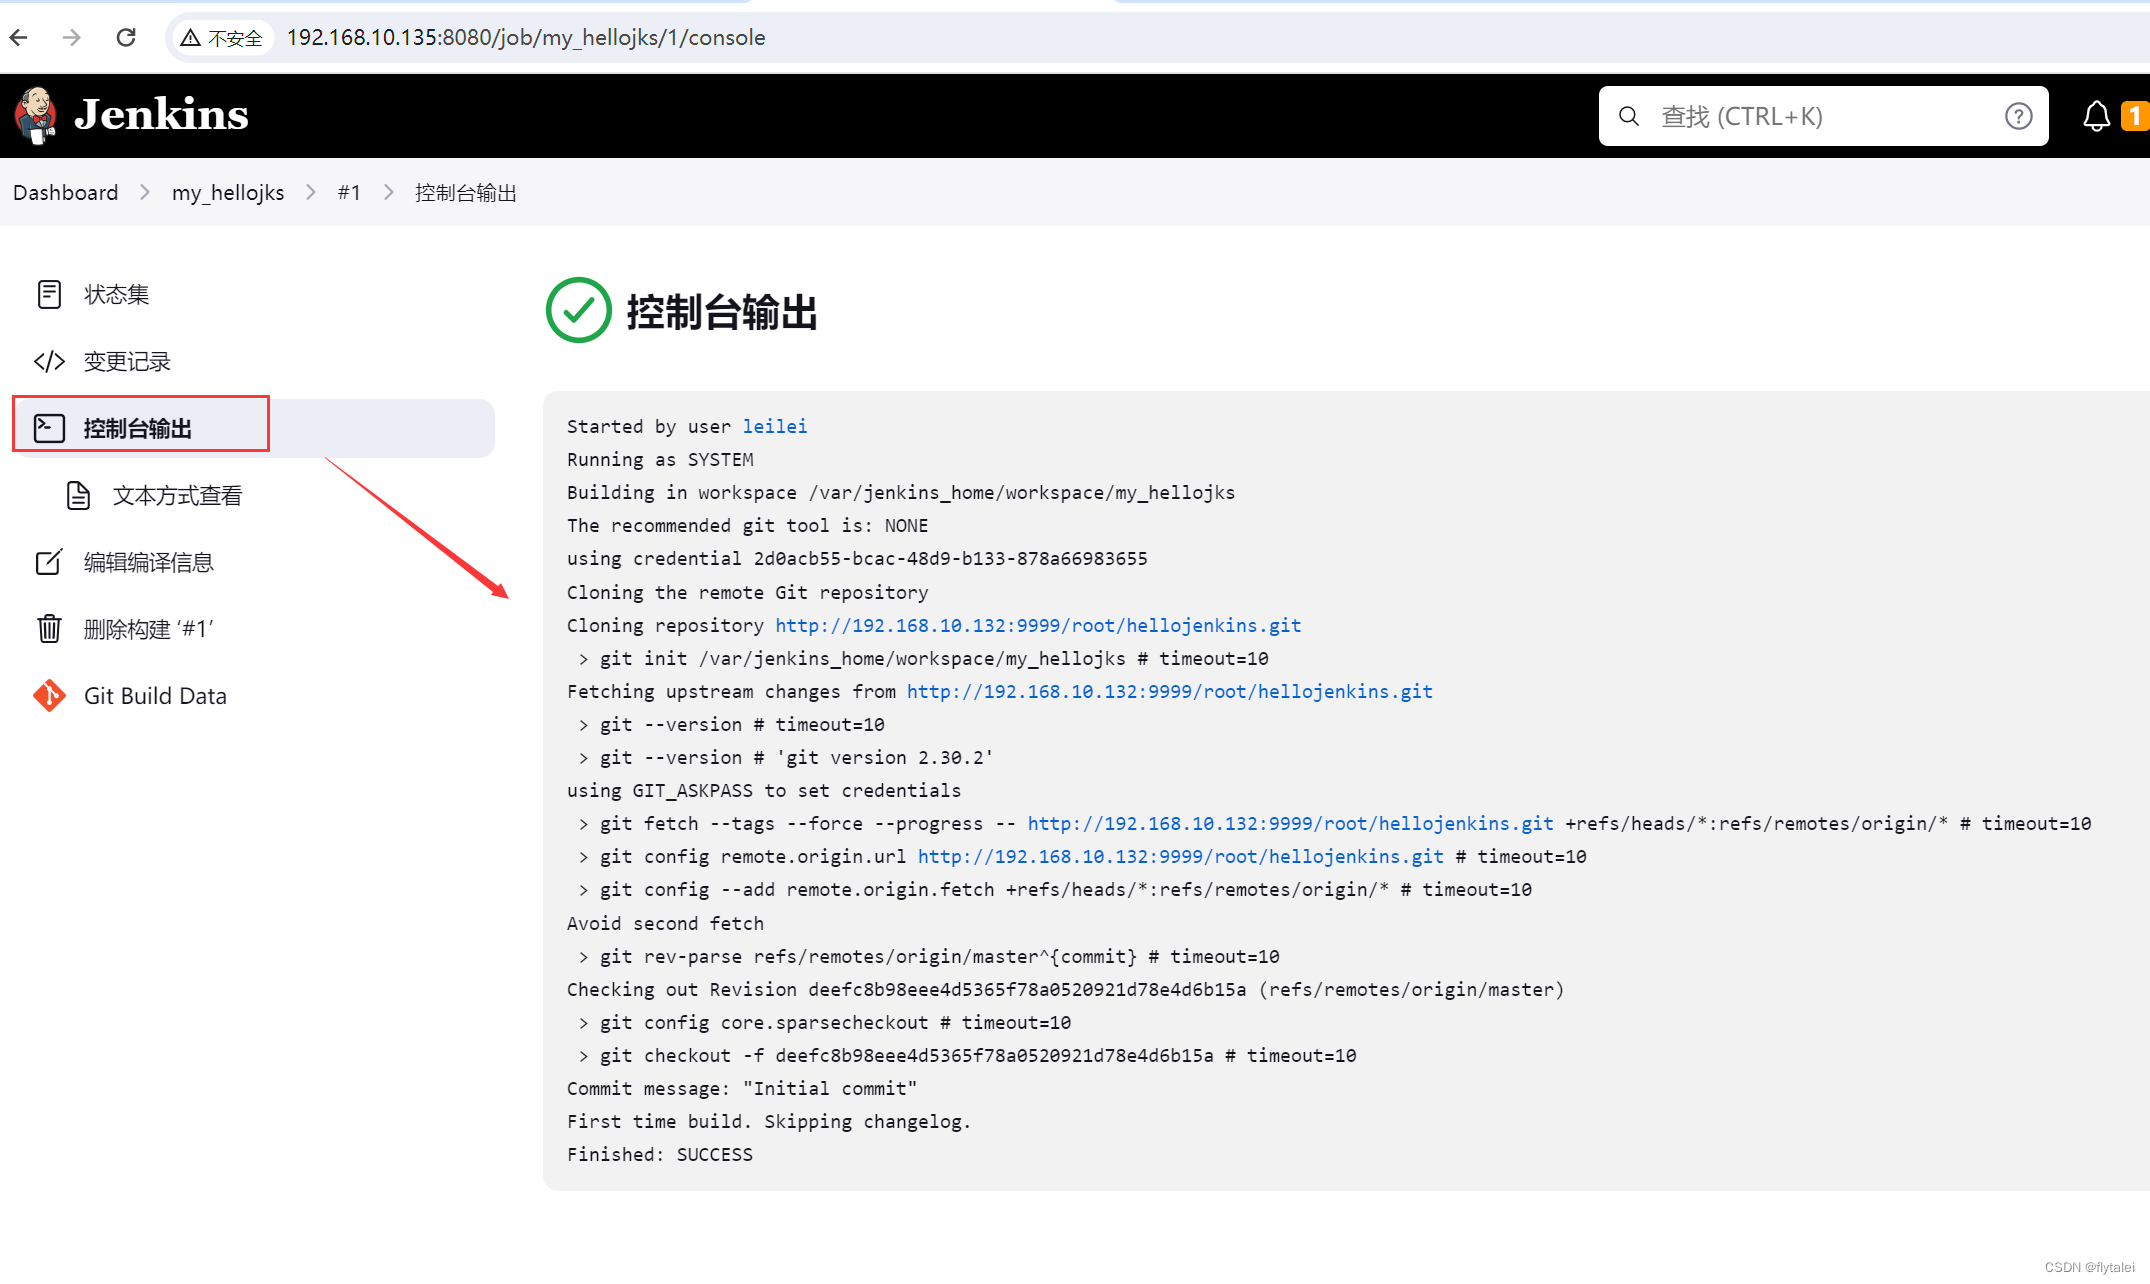The height and width of the screenshot is (1284, 2150).
Task: Click the First time build. Skipping changelog line
Action: pyautogui.click(x=769, y=1121)
